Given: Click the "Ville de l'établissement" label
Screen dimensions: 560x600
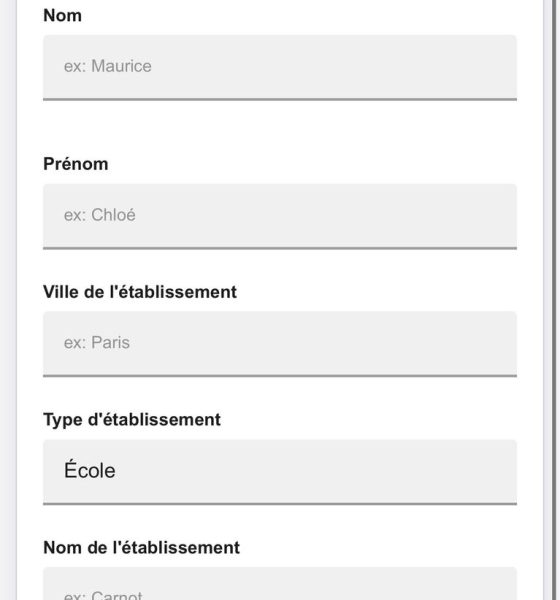Looking at the screenshot, I should (x=140, y=292).
